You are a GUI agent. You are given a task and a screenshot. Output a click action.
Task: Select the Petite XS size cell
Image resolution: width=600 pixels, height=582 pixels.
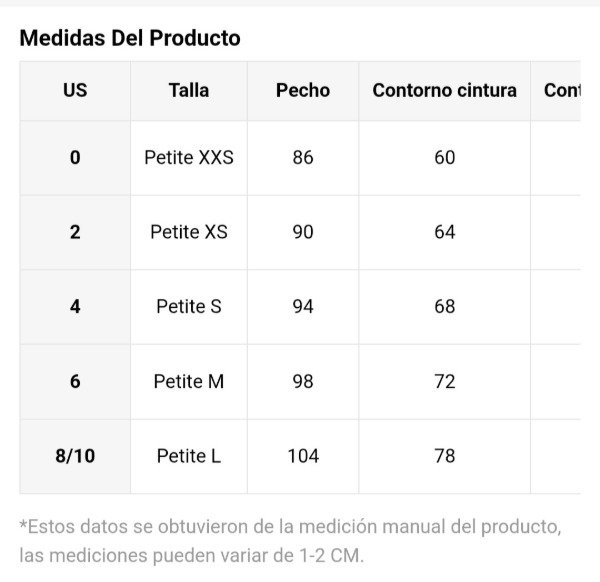click(x=189, y=232)
